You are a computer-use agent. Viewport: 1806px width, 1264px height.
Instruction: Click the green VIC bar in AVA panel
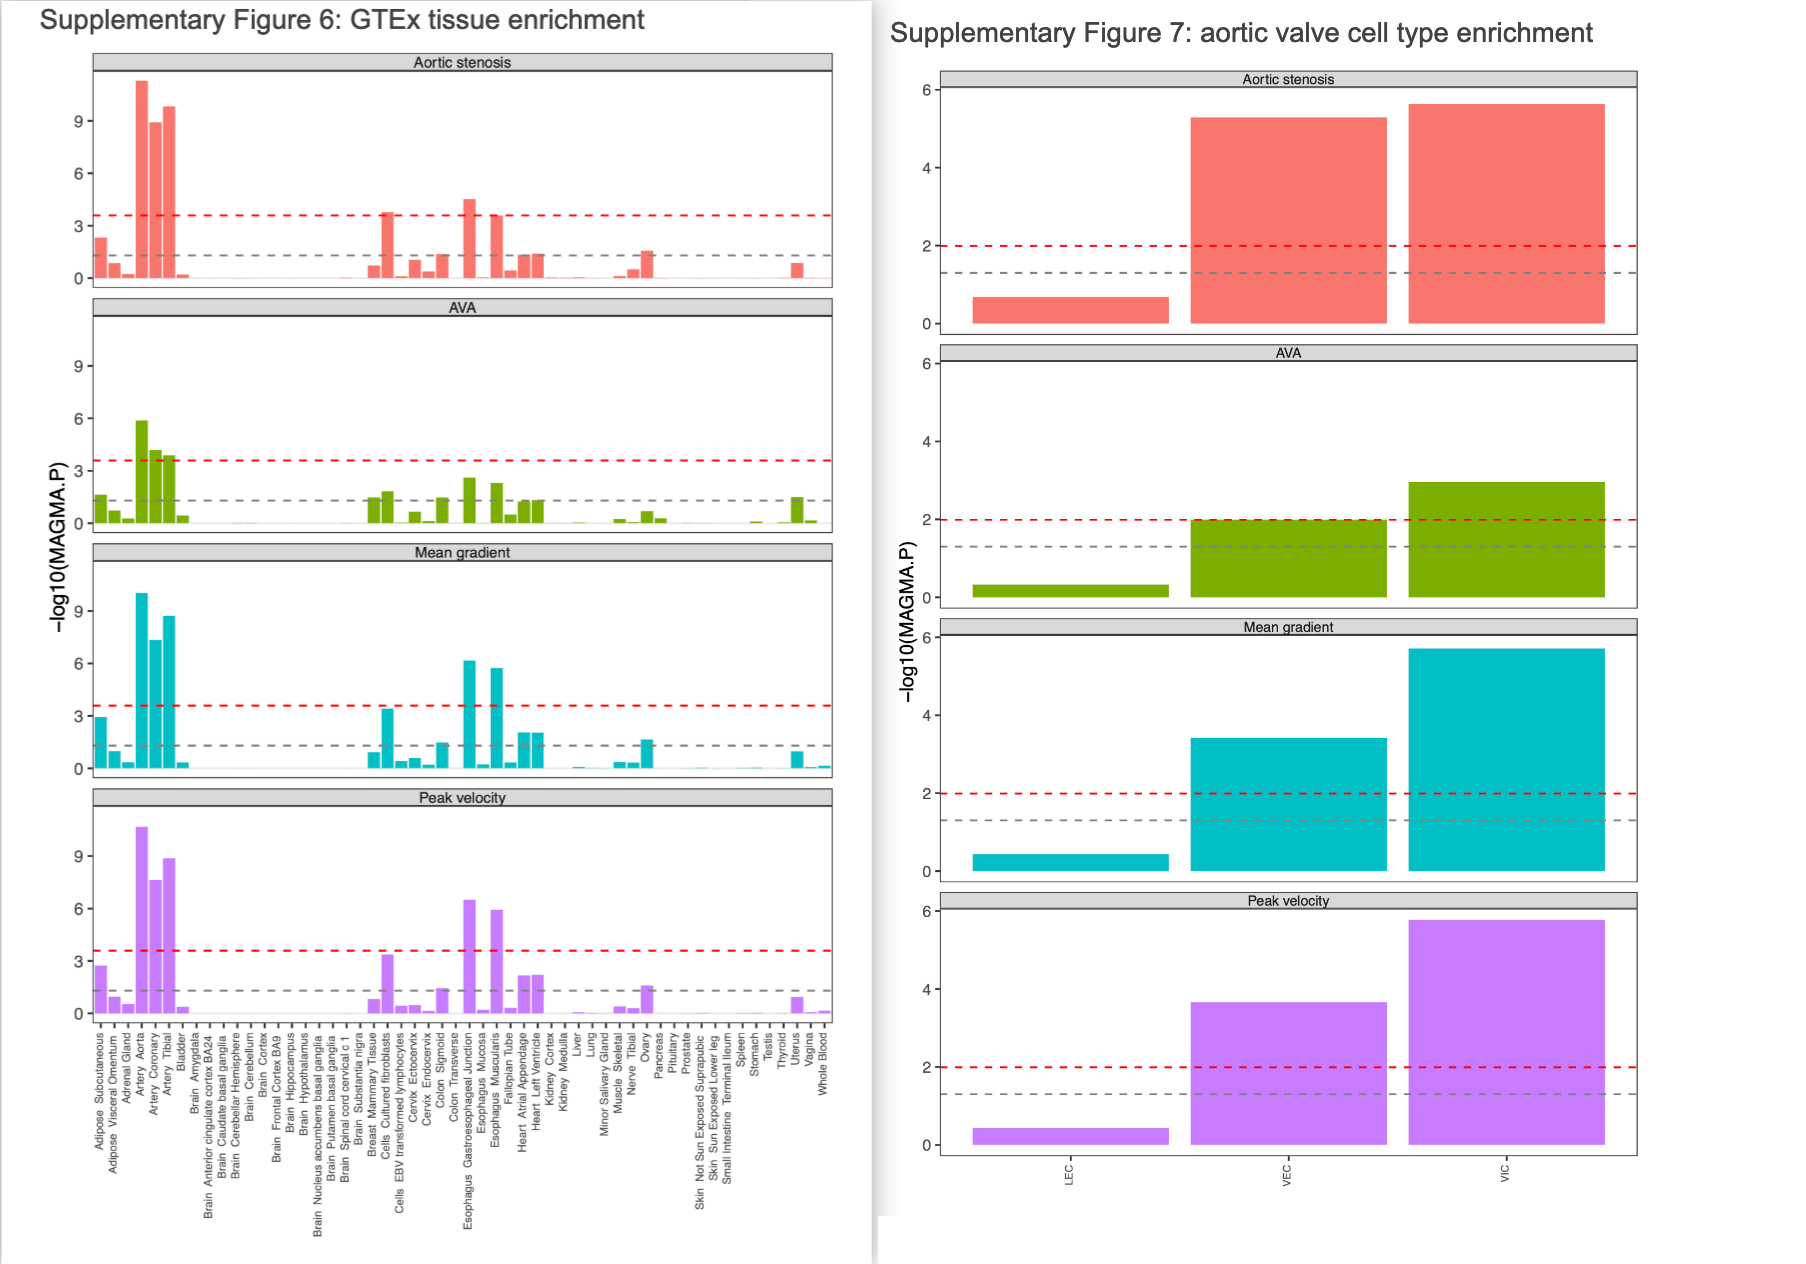coord(1506,540)
